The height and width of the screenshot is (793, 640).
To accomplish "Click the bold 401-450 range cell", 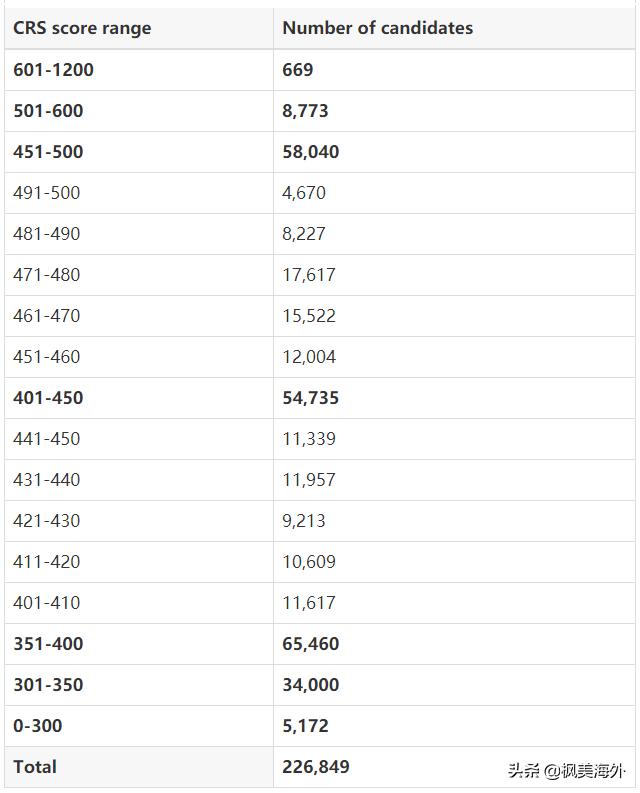I will coord(48,398).
